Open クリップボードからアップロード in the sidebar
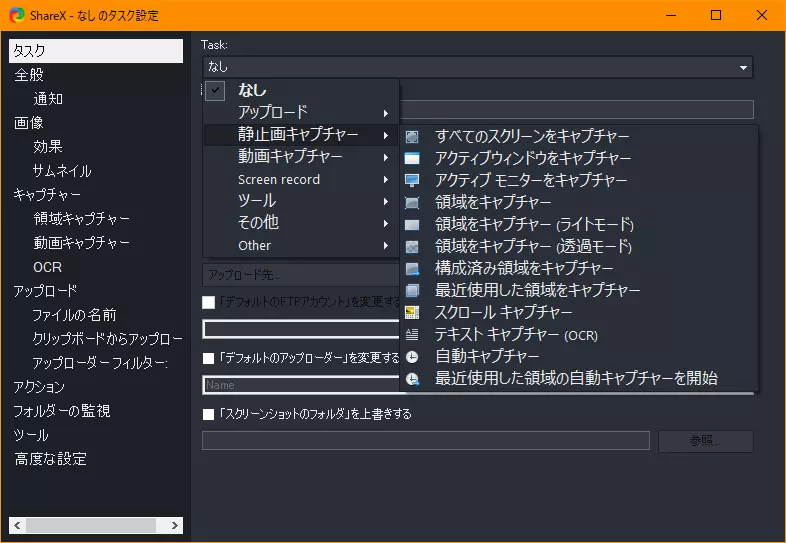 pyautogui.click(x=107, y=339)
